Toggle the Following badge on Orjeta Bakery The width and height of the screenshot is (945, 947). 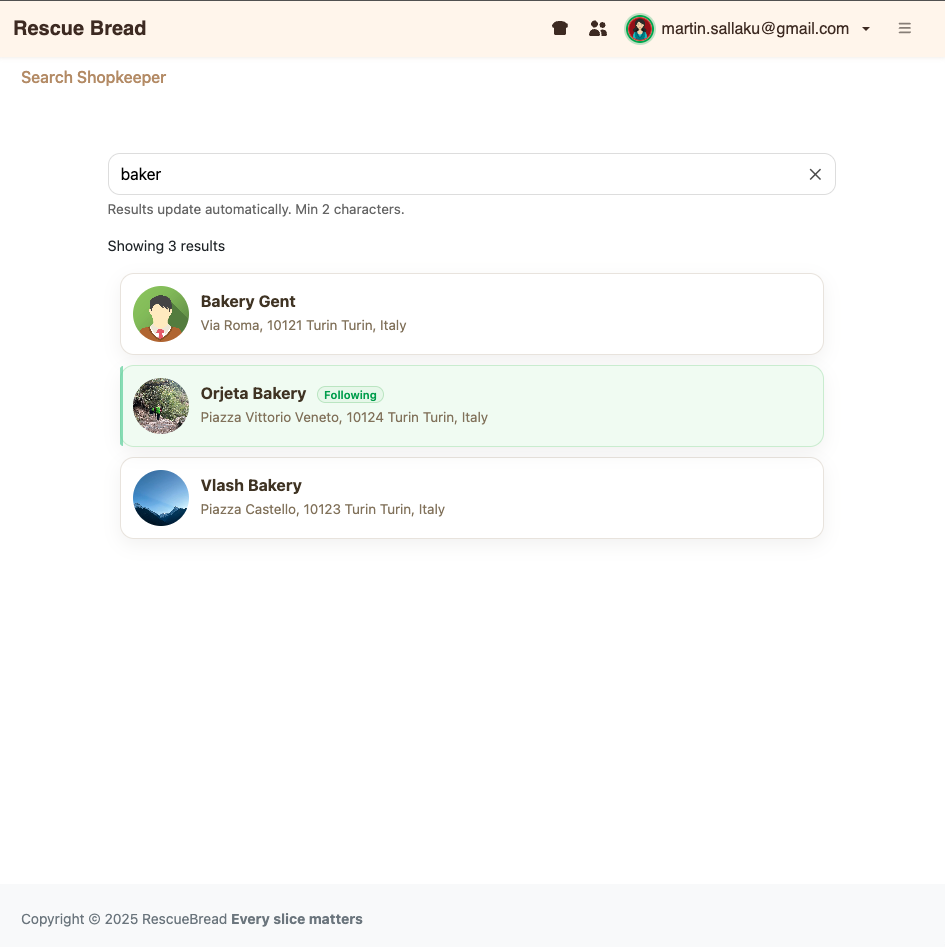point(350,395)
